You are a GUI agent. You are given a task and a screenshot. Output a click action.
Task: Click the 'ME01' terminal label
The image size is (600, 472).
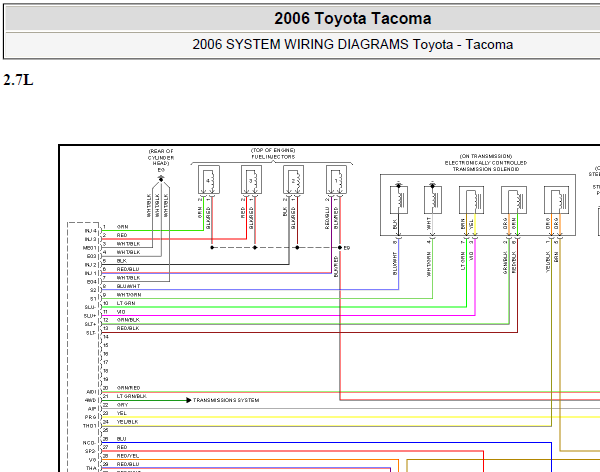90,248
